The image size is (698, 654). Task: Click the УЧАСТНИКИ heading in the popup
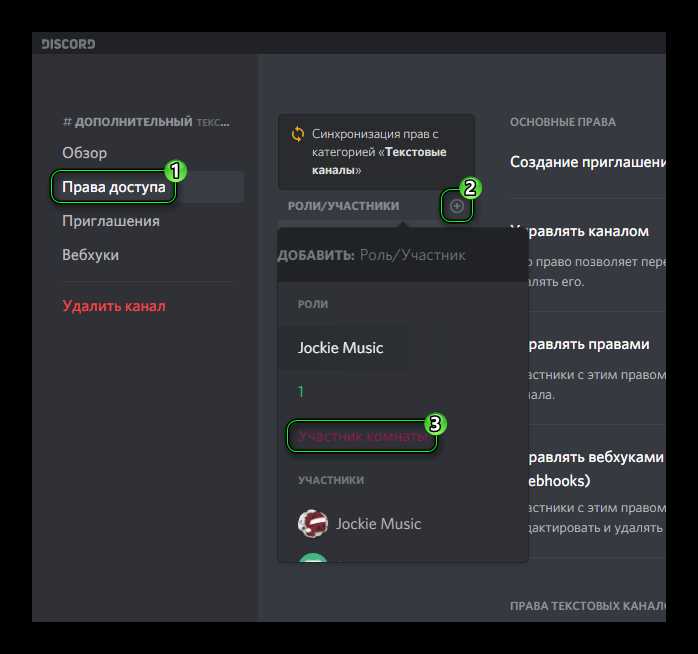coord(331,480)
